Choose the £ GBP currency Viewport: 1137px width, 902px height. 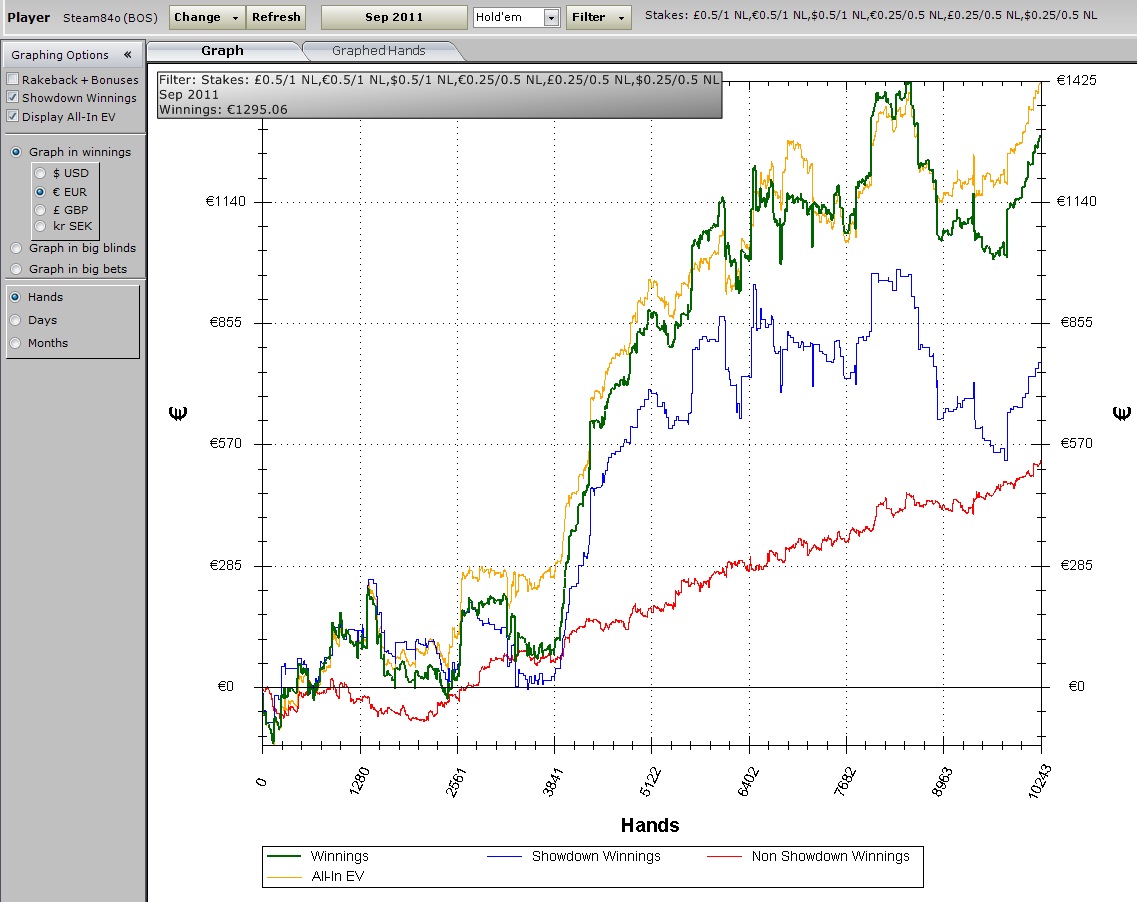[41, 210]
